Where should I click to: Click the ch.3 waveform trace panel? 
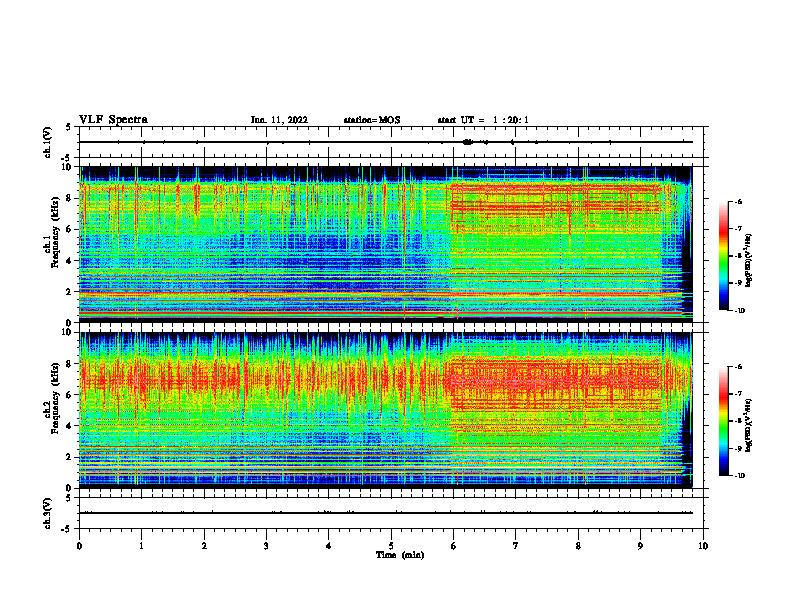point(393,513)
